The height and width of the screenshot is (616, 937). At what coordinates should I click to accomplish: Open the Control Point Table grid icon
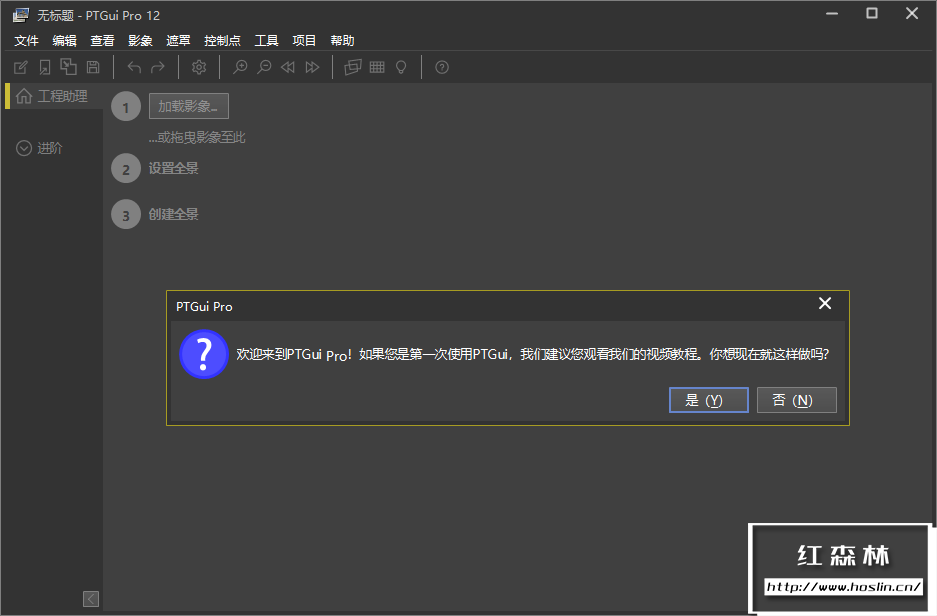point(377,67)
